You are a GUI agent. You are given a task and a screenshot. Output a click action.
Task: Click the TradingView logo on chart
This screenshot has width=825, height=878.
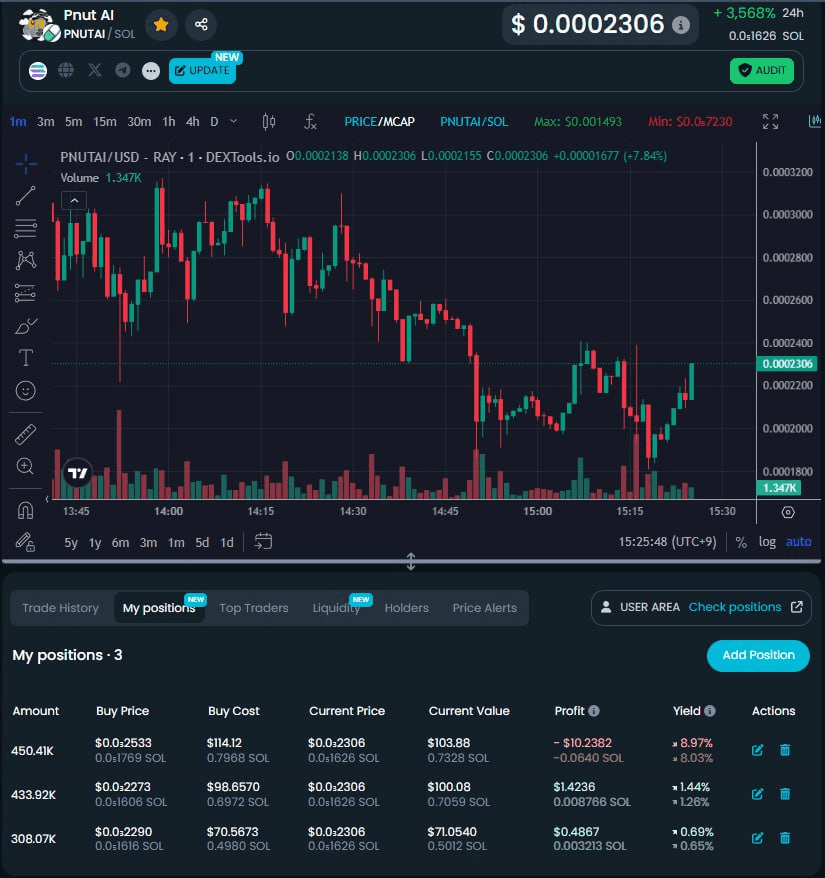point(78,473)
